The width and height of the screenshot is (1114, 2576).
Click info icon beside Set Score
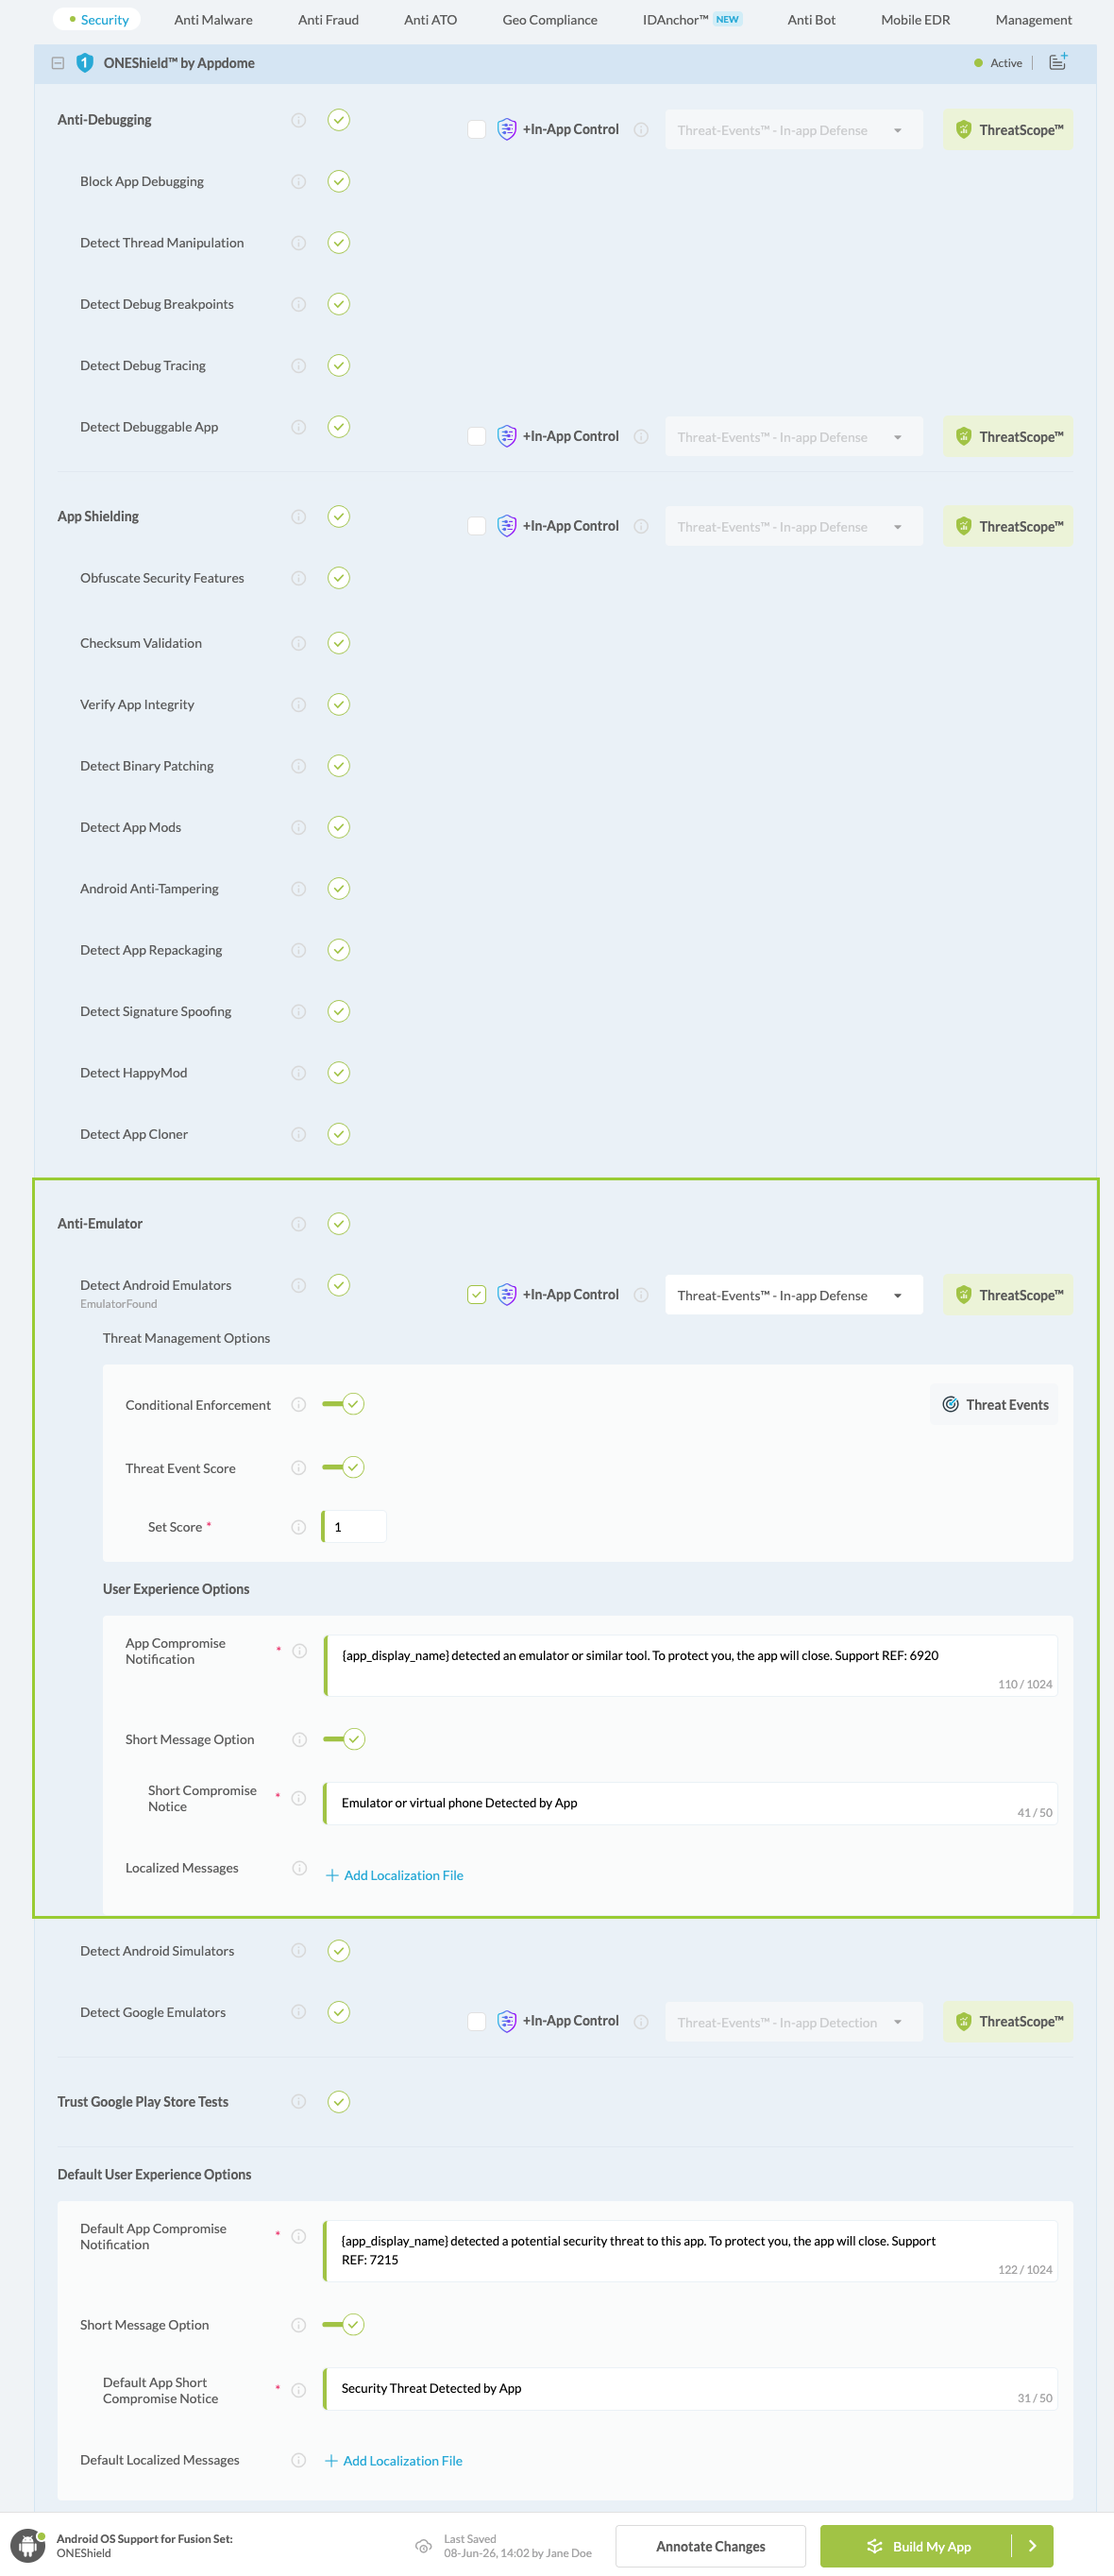pos(298,1527)
